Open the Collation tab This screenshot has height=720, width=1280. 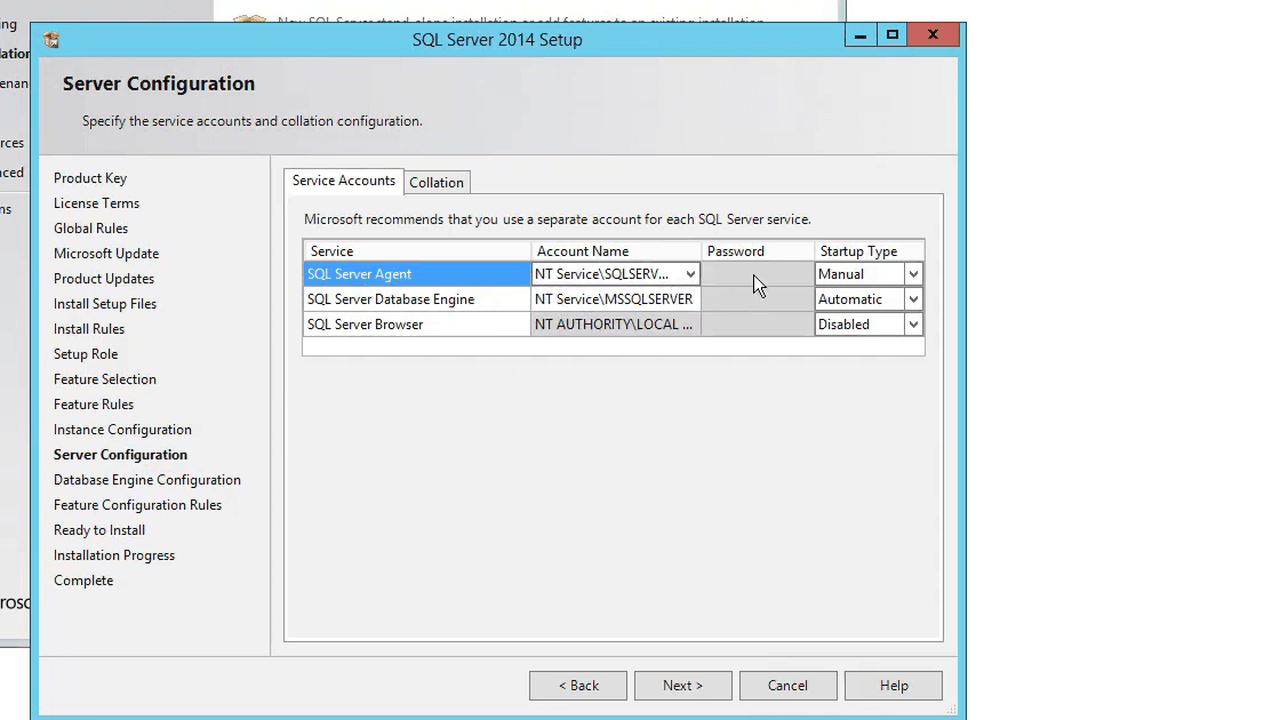pyautogui.click(x=436, y=182)
